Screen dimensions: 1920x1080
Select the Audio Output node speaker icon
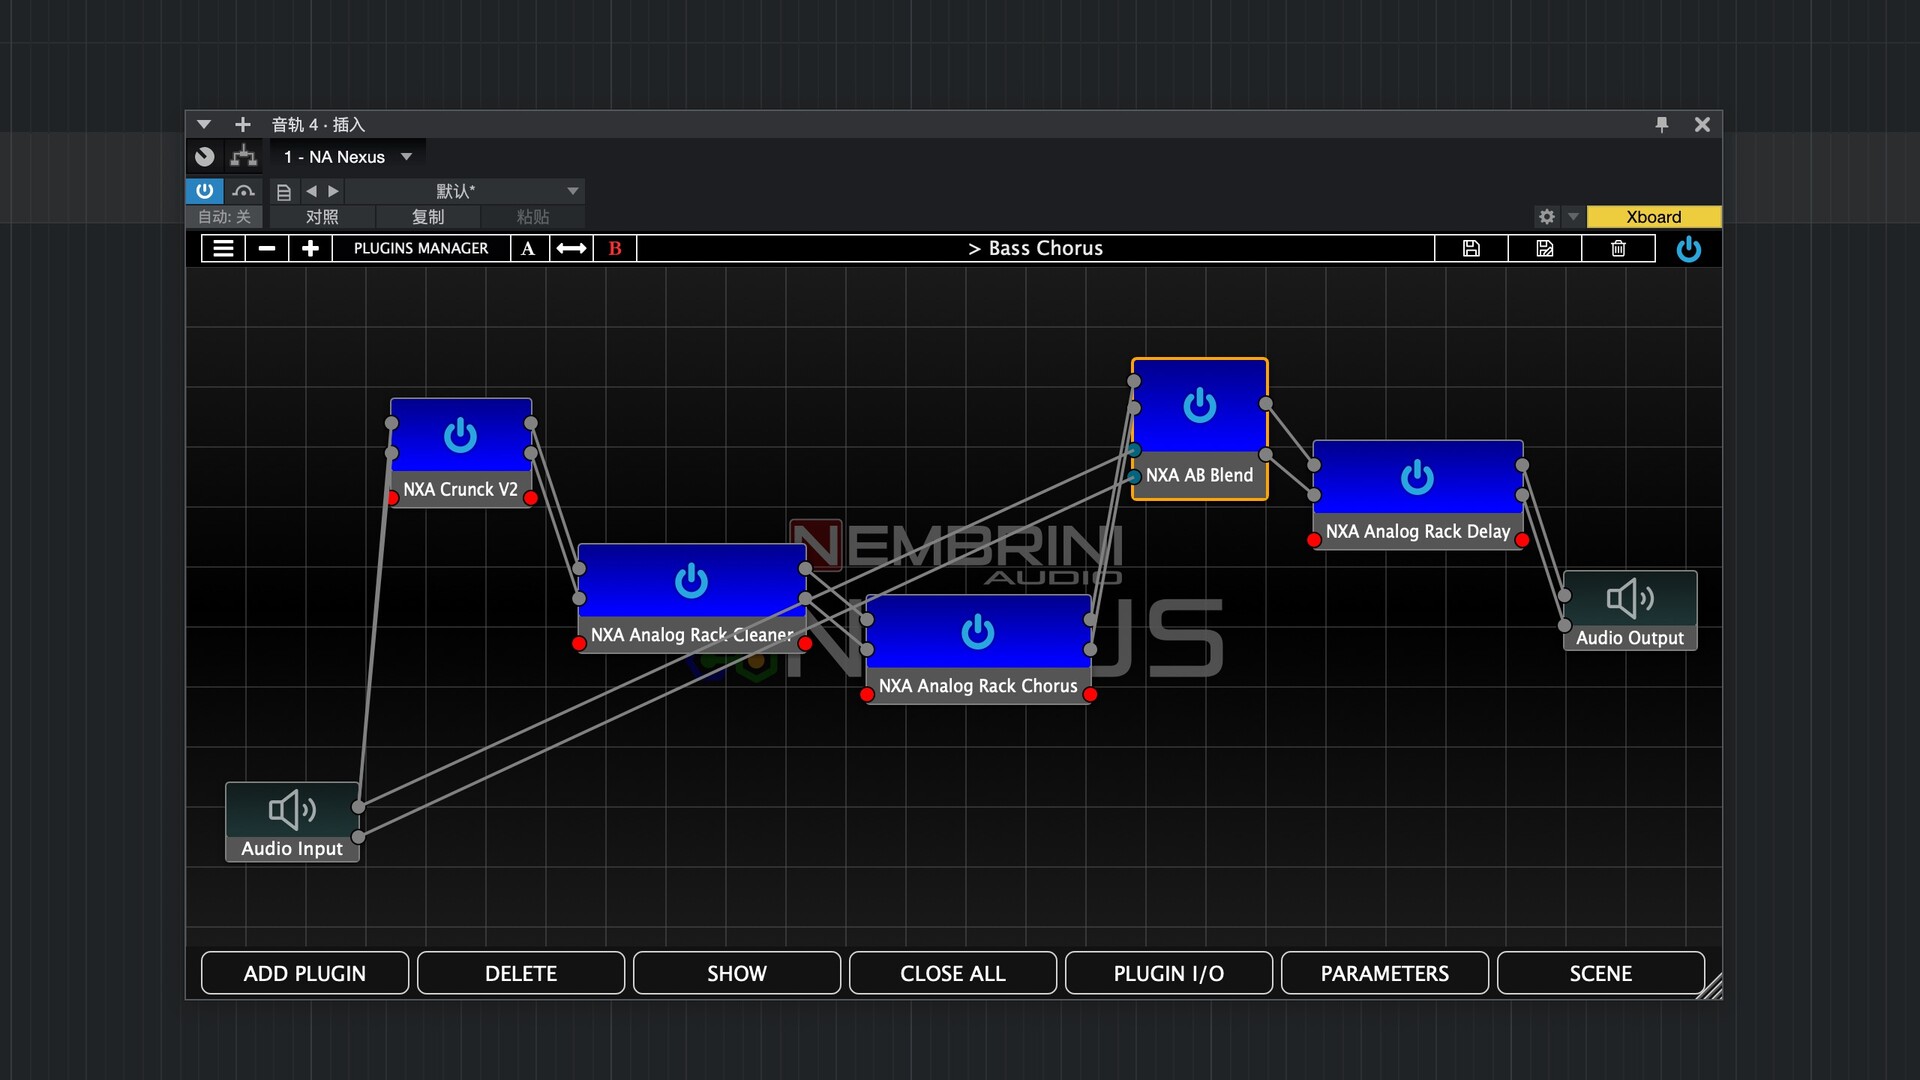1630,598
